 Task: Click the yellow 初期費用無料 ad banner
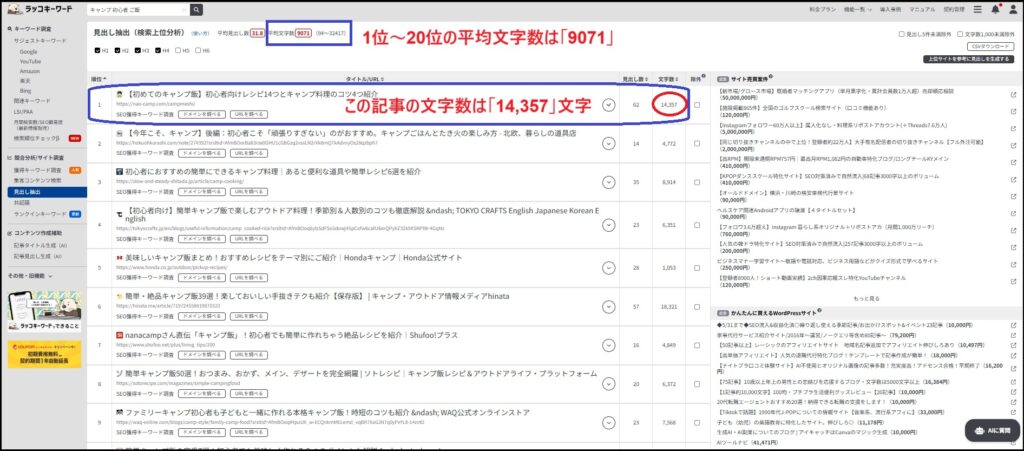[44, 355]
